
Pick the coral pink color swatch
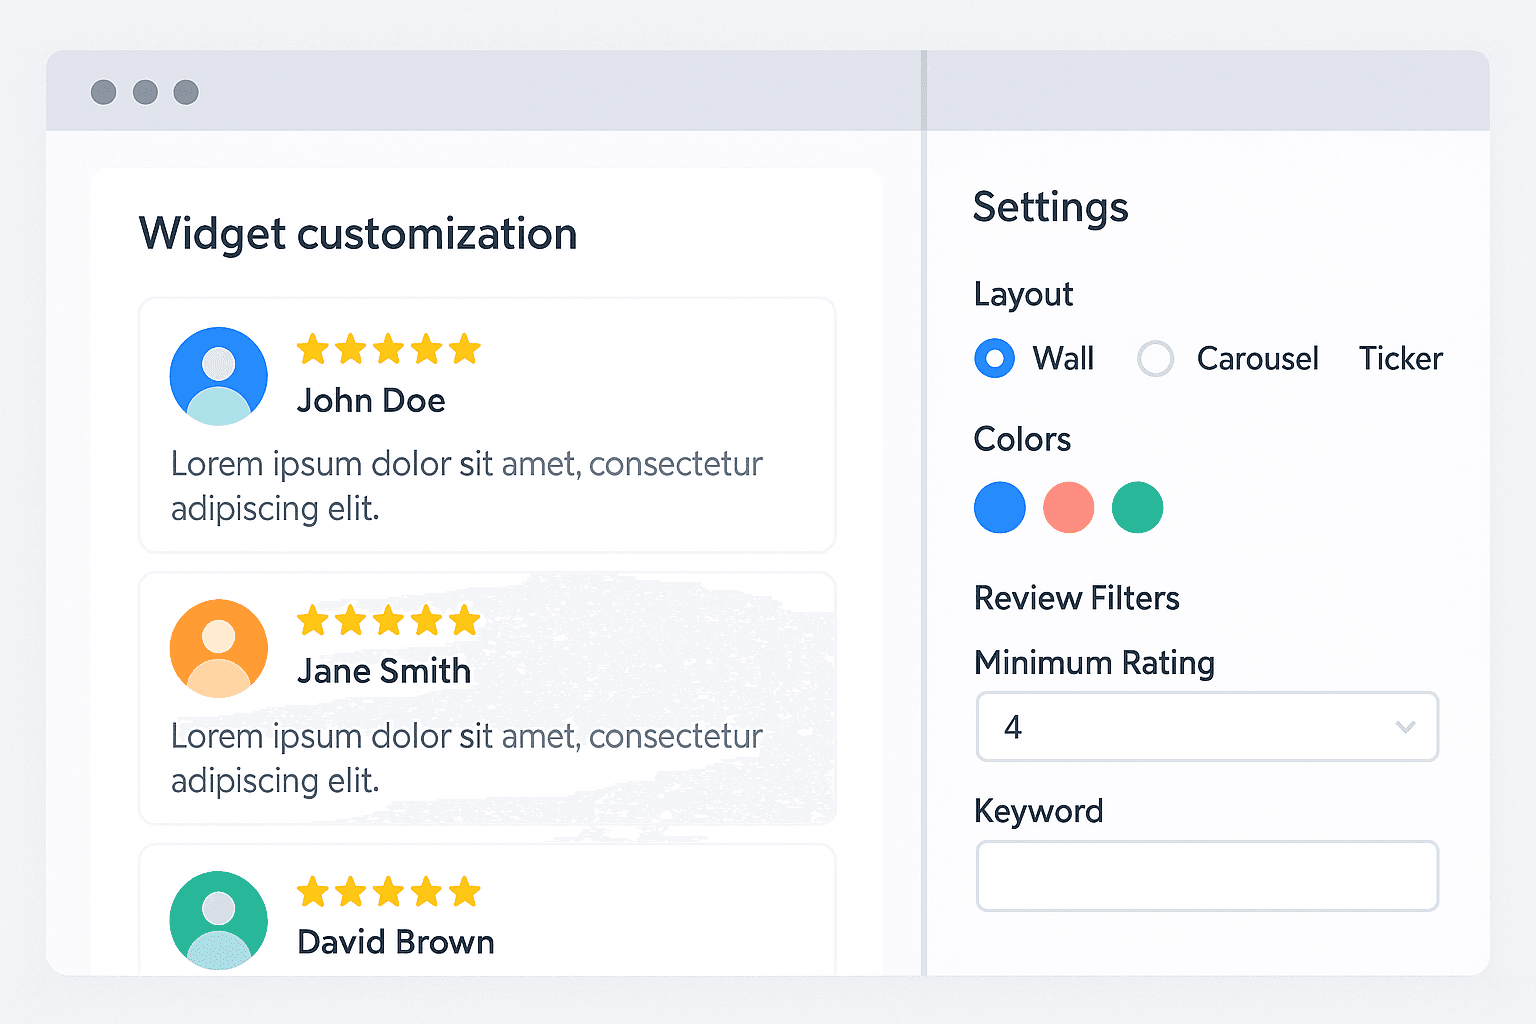pos(1068,507)
